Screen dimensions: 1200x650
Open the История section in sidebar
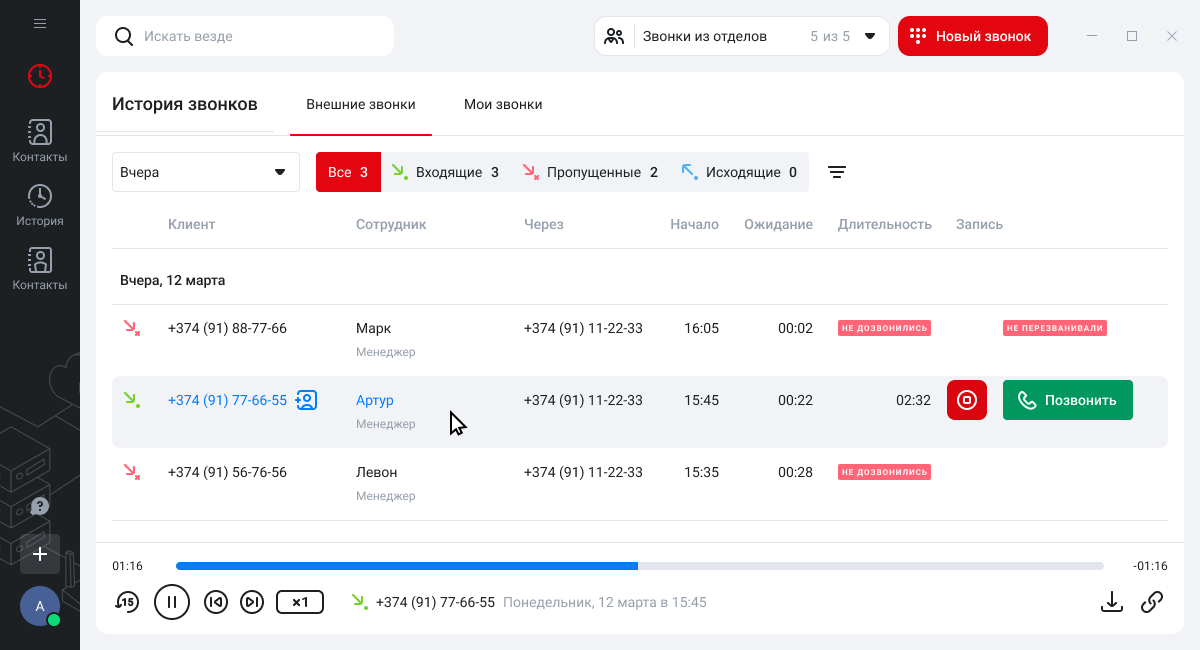pos(40,205)
